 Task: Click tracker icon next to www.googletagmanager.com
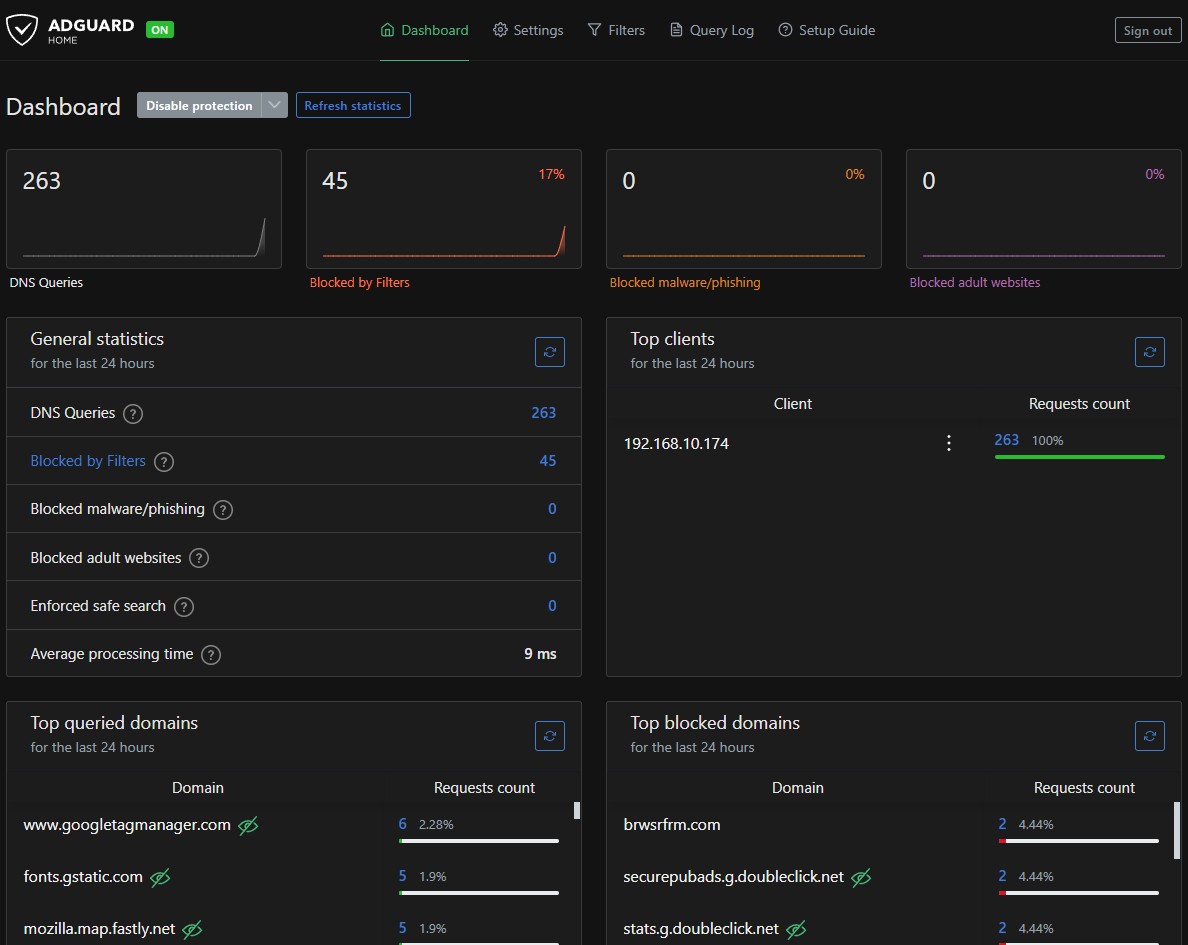click(248, 825)
